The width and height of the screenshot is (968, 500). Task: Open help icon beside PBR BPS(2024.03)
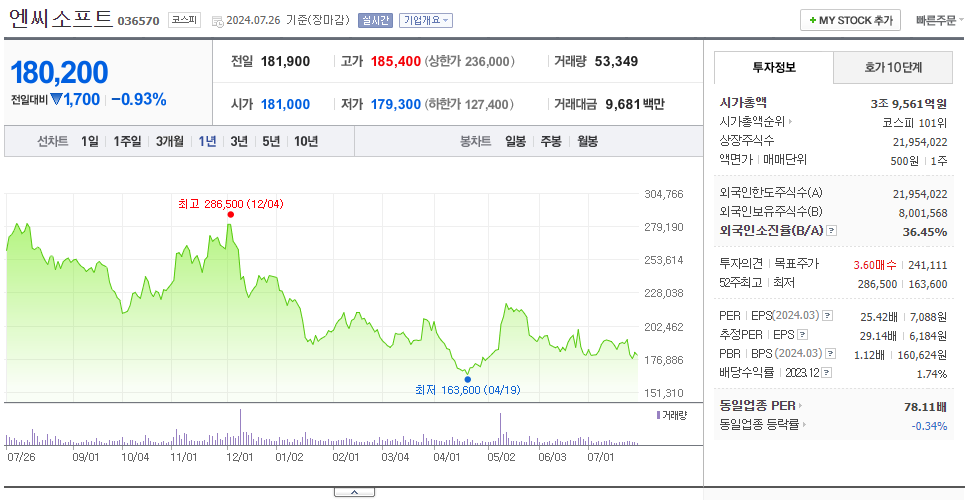831,354
